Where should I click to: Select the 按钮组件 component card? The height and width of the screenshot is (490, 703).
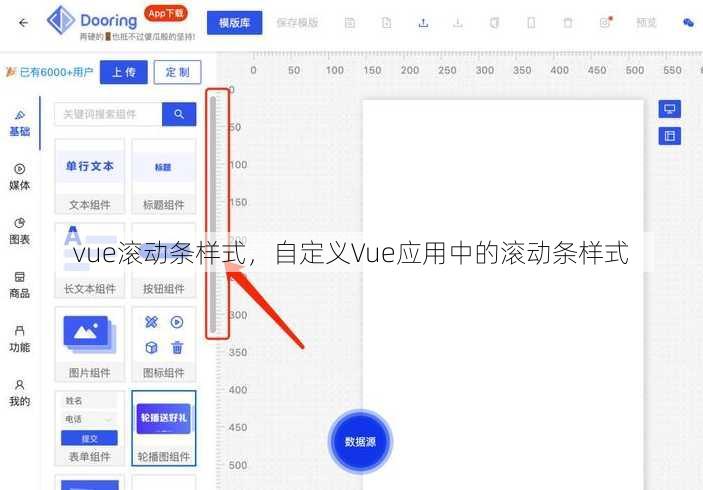pyautogui.click(x=164, y=260)
